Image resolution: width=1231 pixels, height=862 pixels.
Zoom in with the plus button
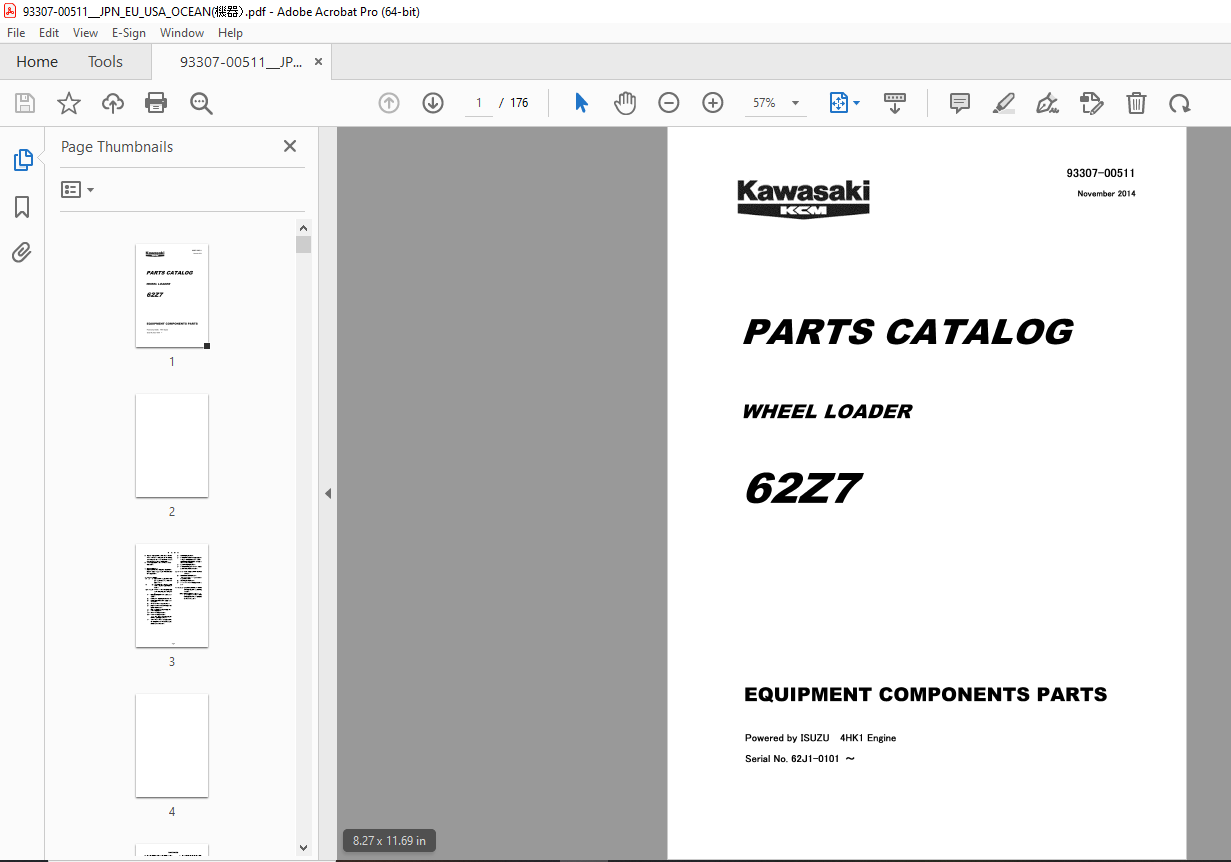713,103
